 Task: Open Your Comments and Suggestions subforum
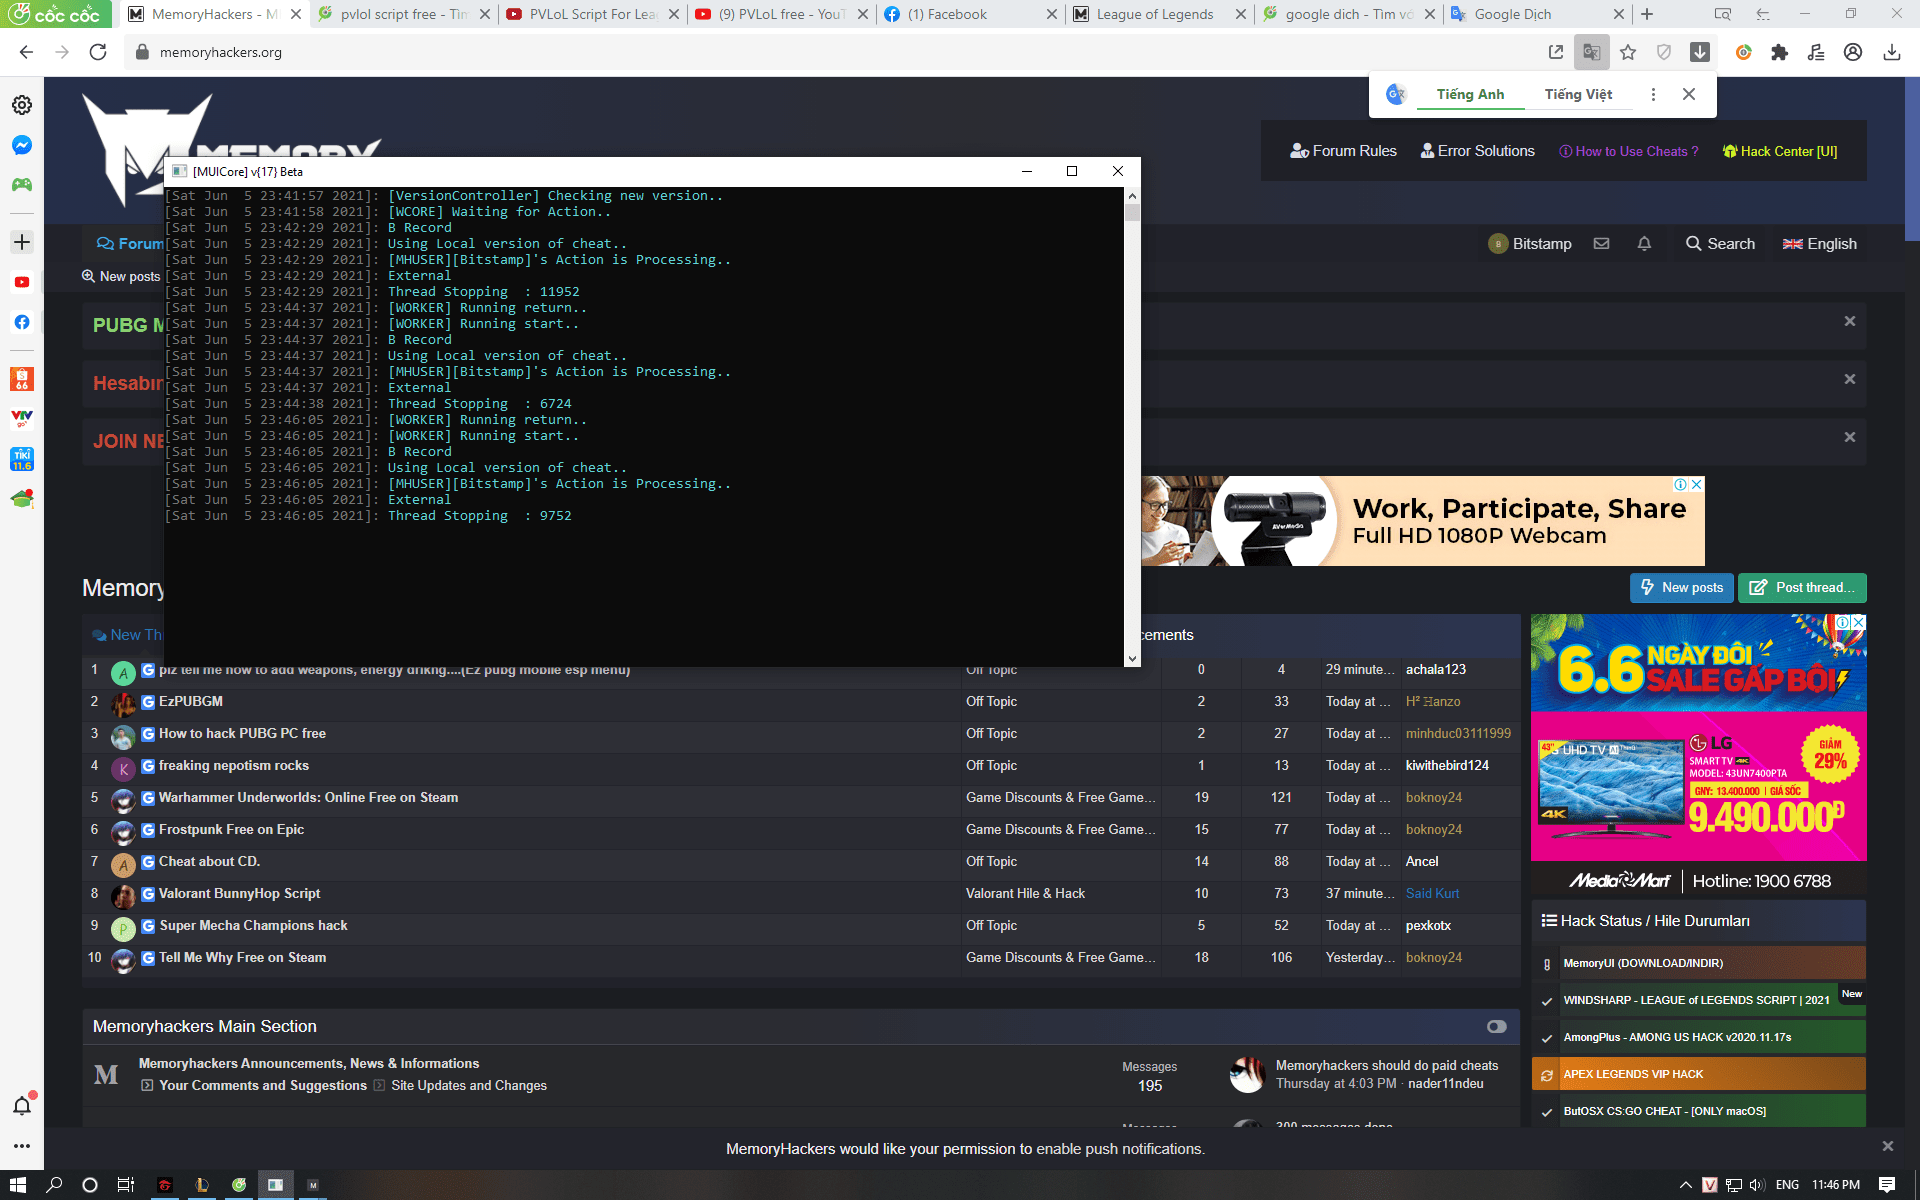coord(263,1085)
